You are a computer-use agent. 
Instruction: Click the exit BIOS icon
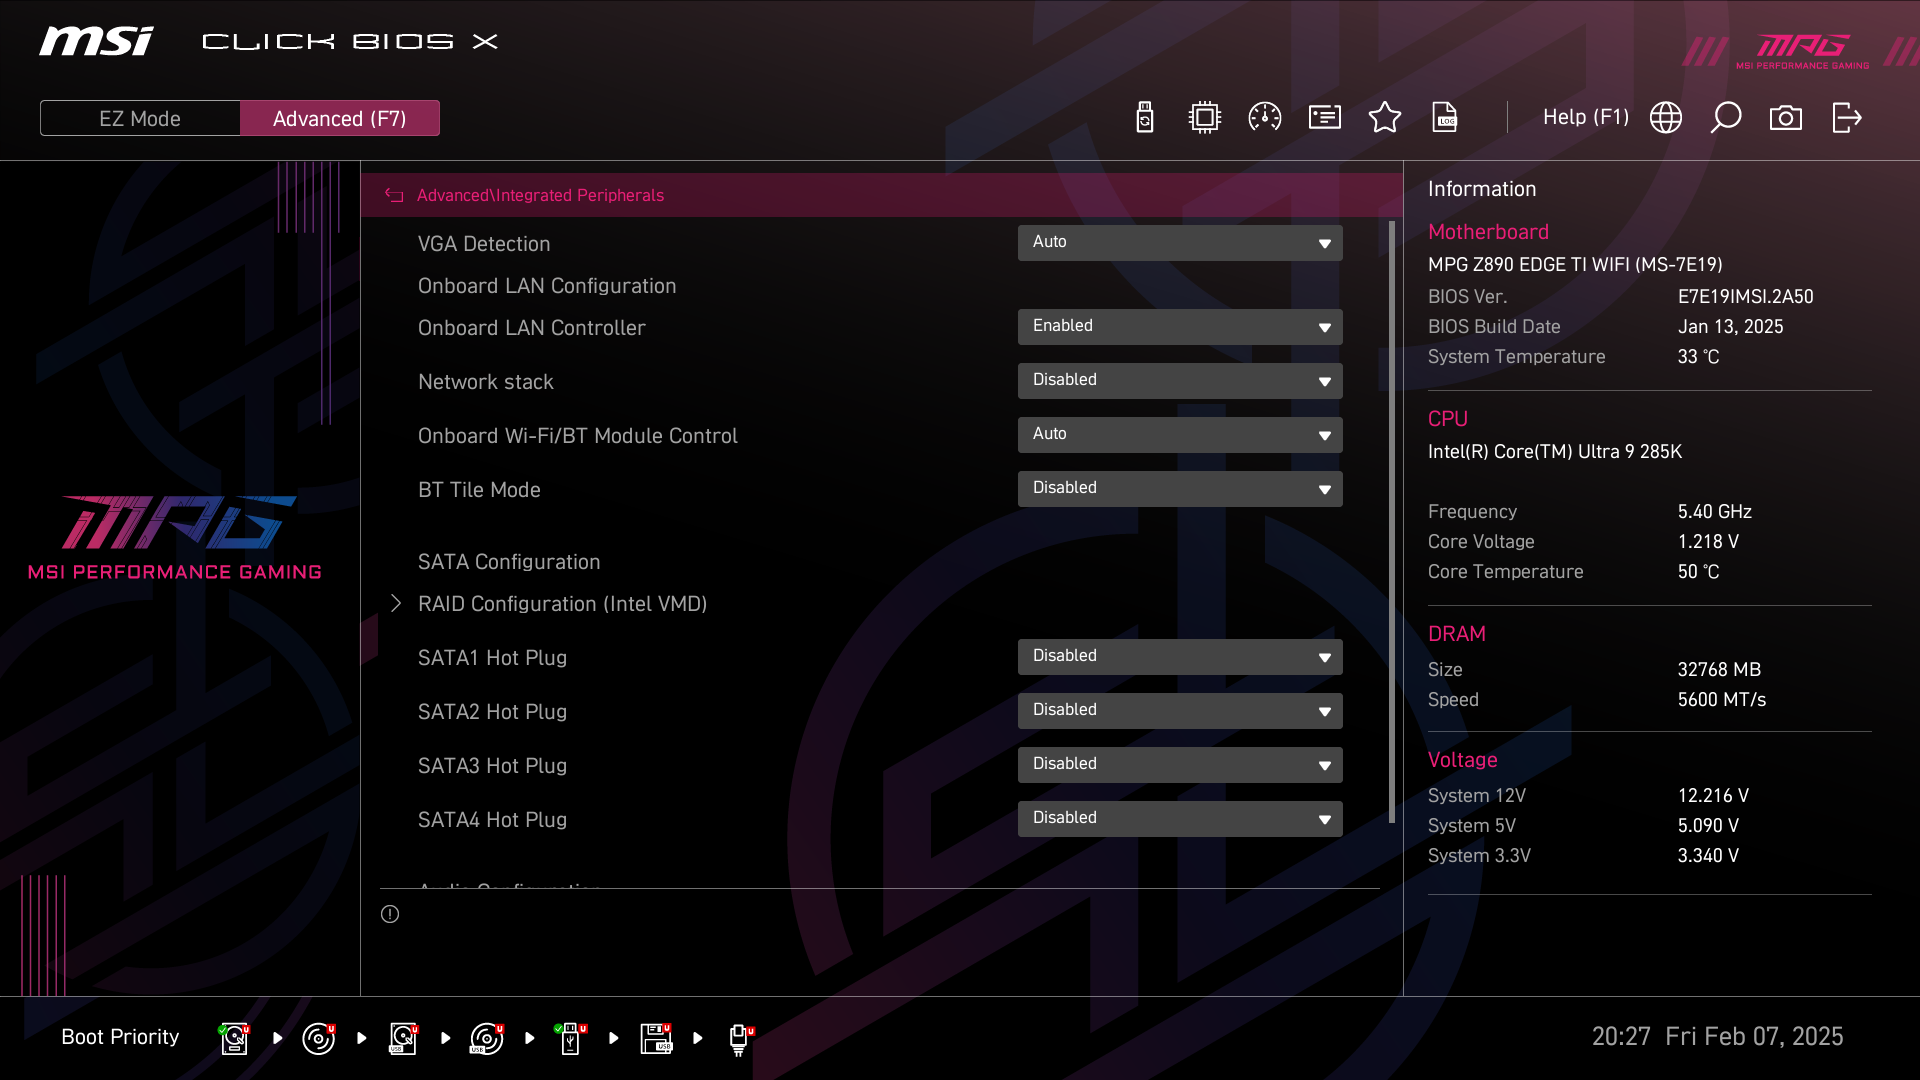click(1846, 118)
